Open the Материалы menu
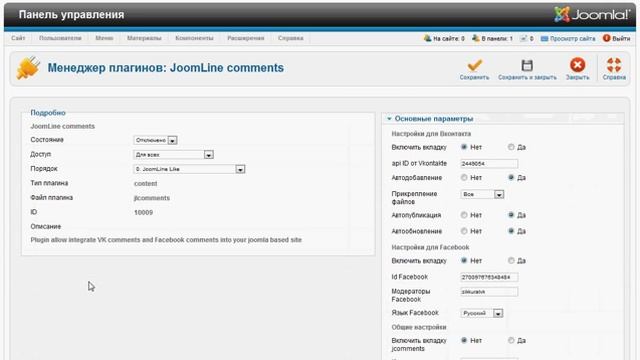 tap(144, 38)
